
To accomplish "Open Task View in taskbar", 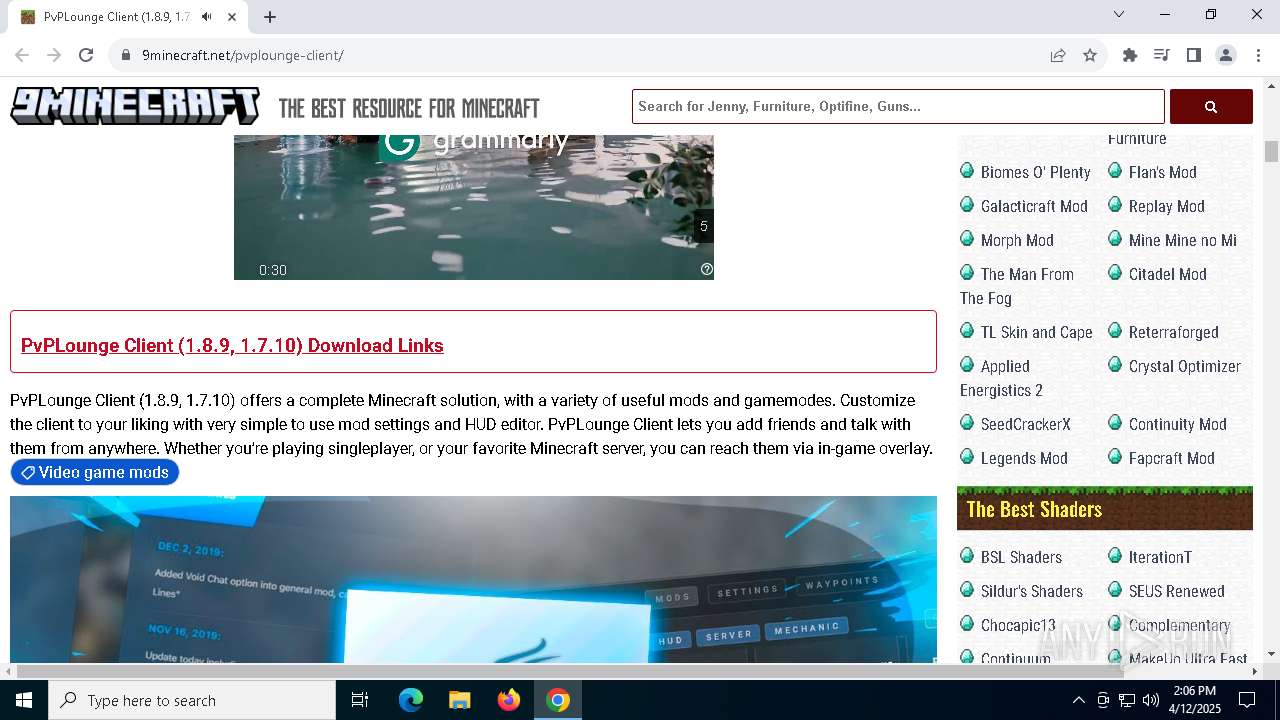I will pyautogui.click(x=360, y=700).
